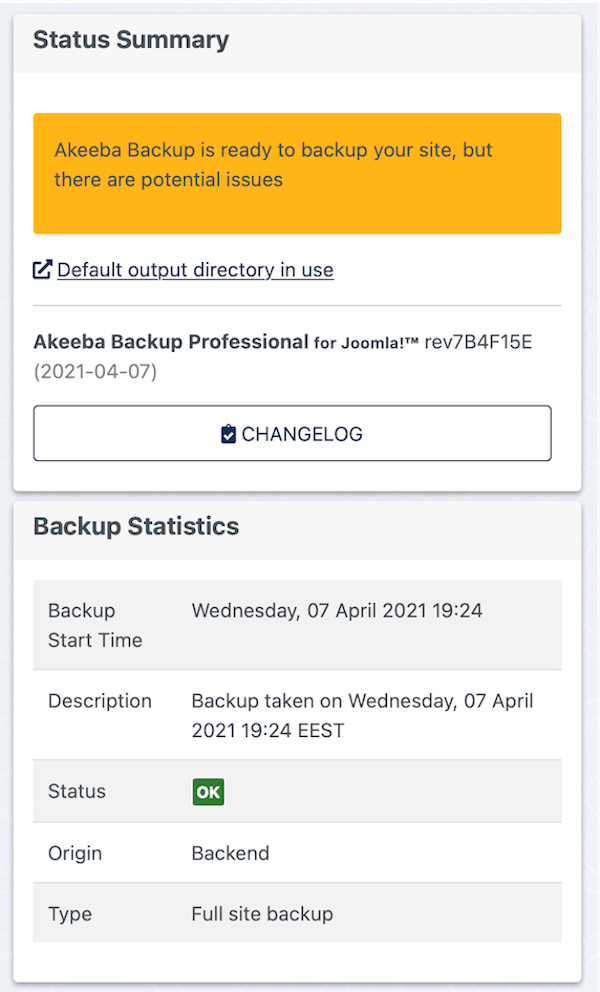This screenshot has width=600, height=992.
Task: Click the Backend origin value
Action: (x=230, y=853)
